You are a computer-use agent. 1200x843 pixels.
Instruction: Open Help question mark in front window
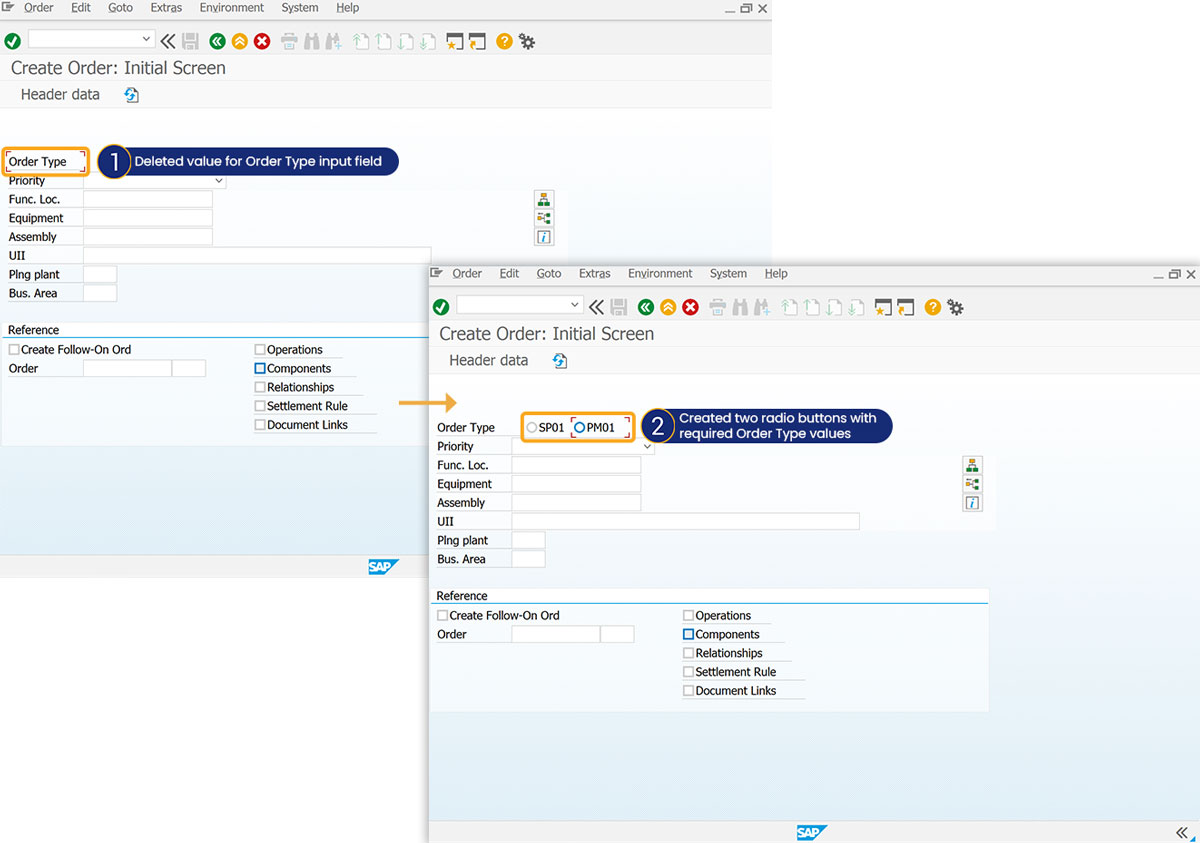933,307
